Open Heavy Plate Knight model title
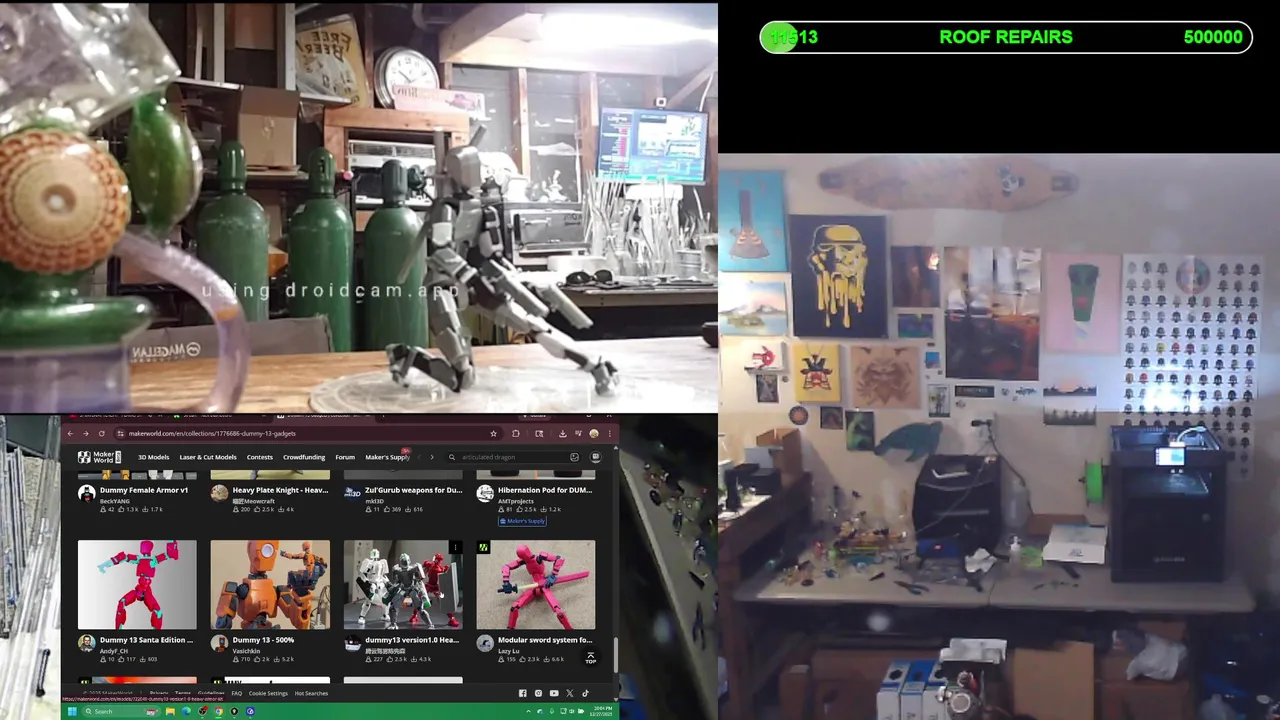Screen dimensions: 1280x720 click(280, 490)
